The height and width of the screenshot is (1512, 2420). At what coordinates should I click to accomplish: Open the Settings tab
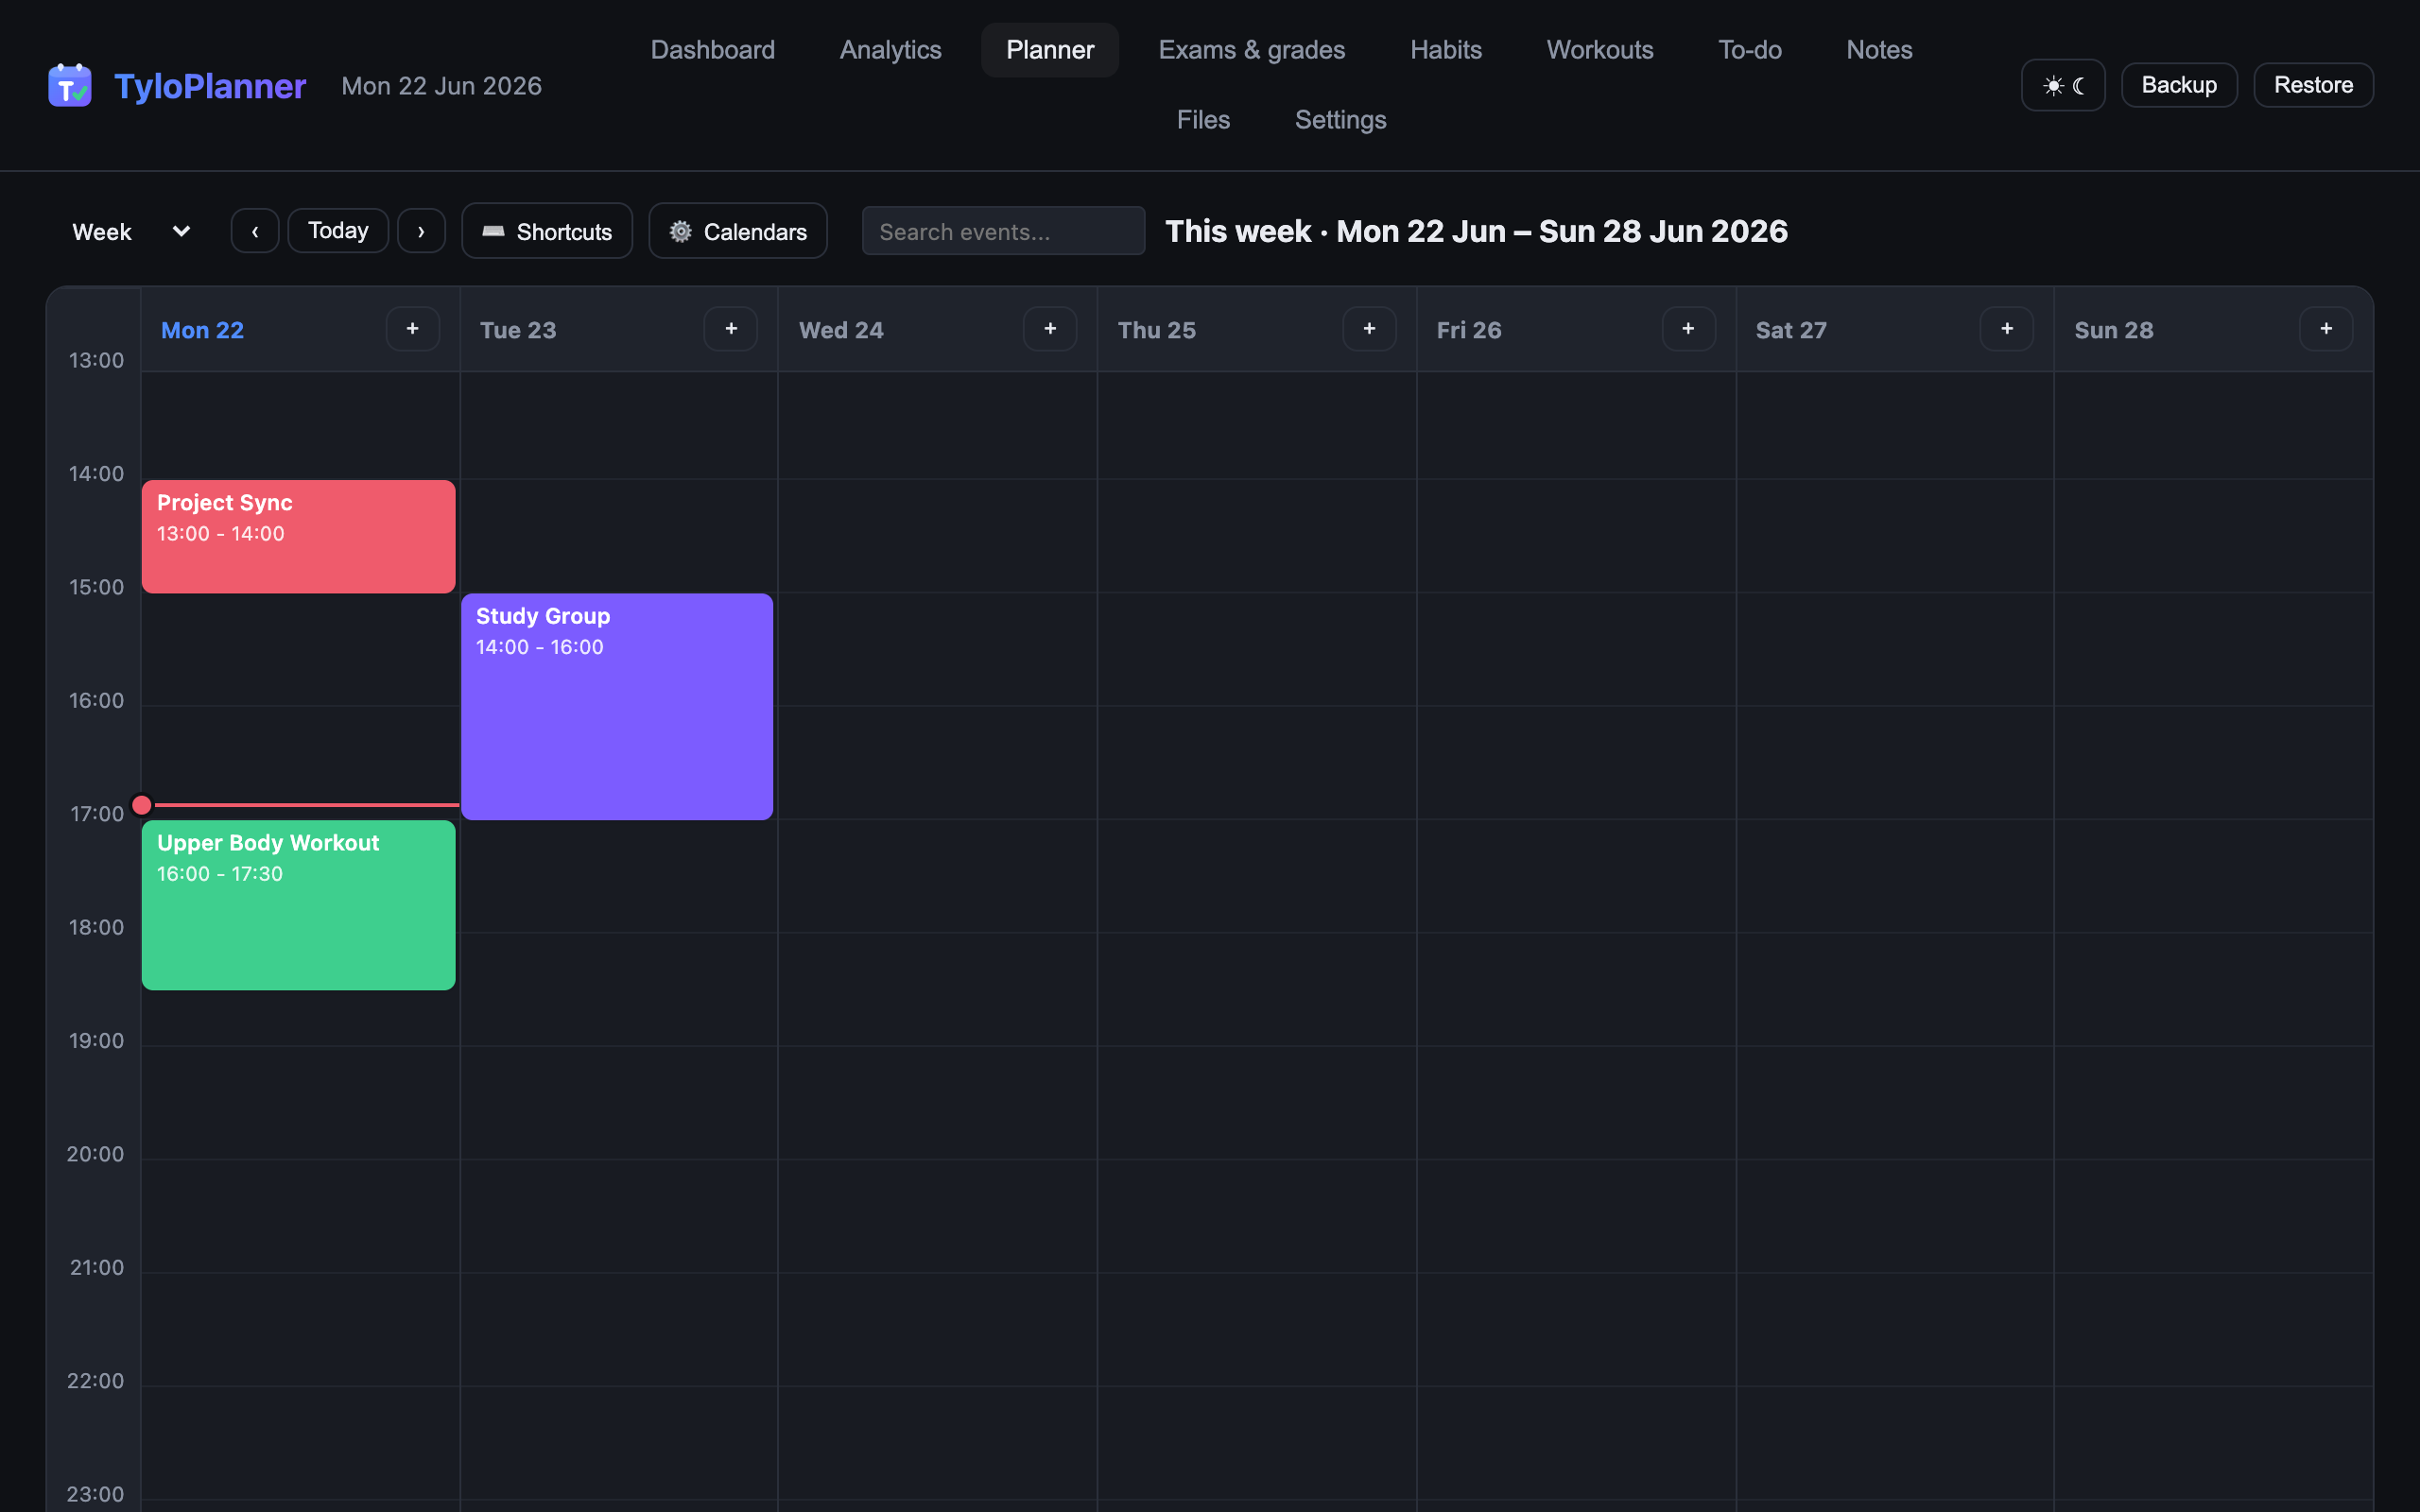coord(1340,120)
